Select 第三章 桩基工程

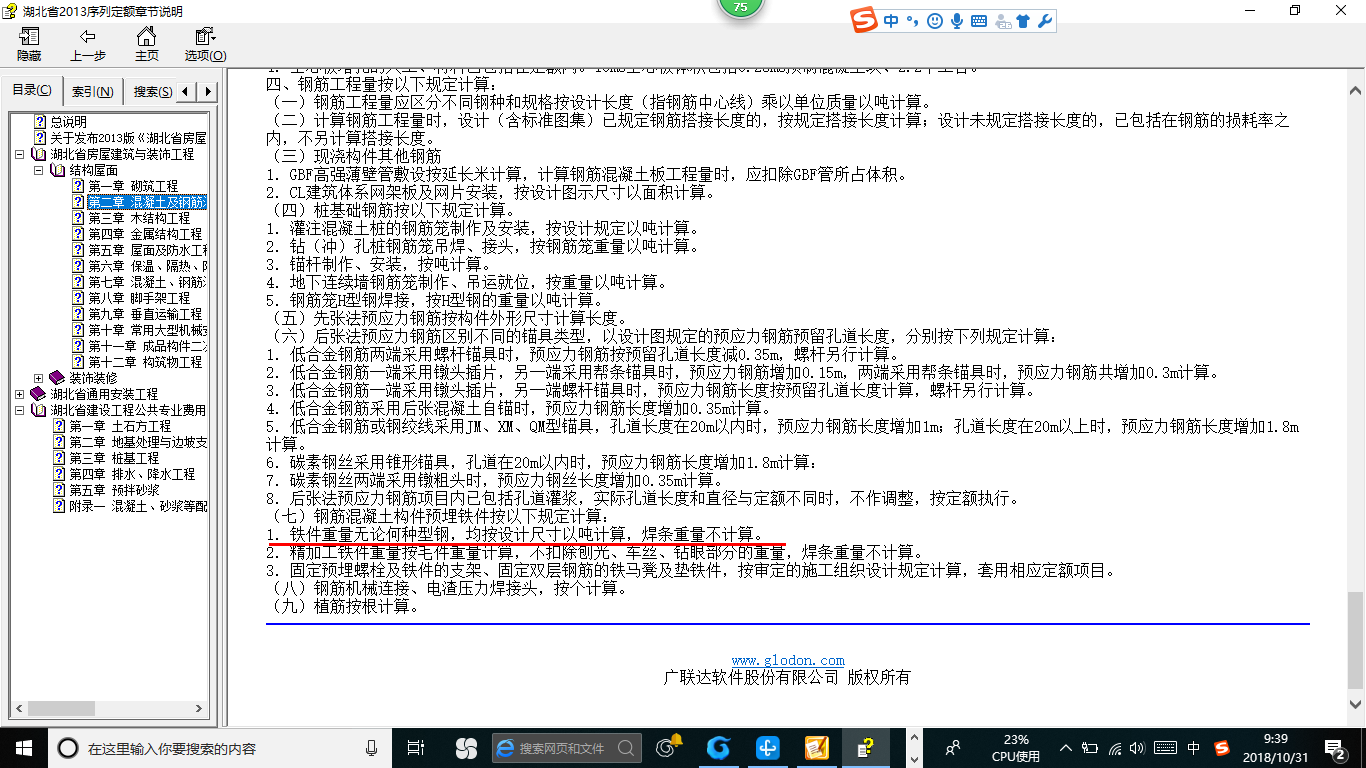coord(114,458)
